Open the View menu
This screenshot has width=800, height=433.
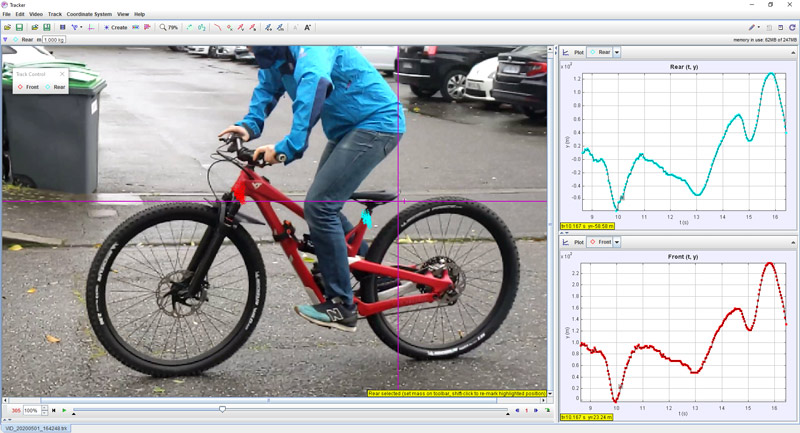pos(123,14)
